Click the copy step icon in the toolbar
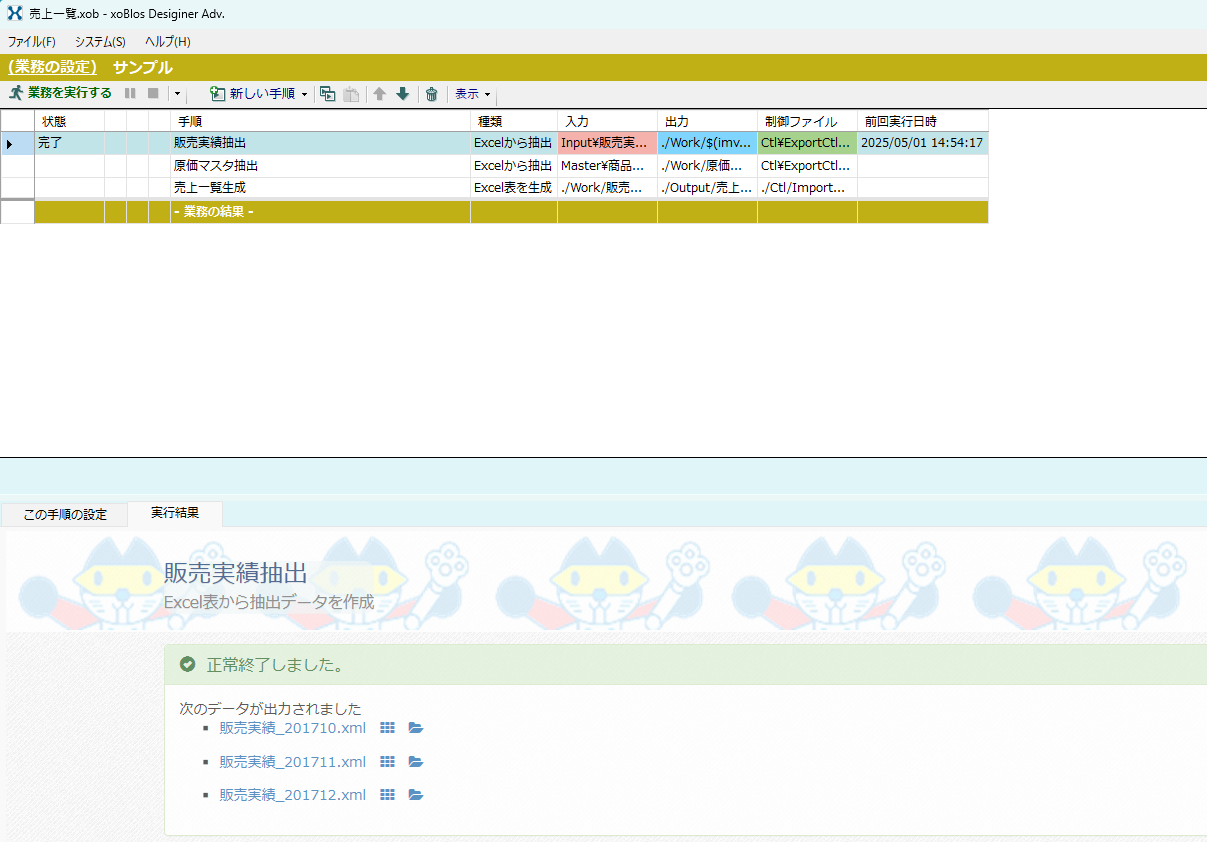1207x842 pixels. point(327,94)
